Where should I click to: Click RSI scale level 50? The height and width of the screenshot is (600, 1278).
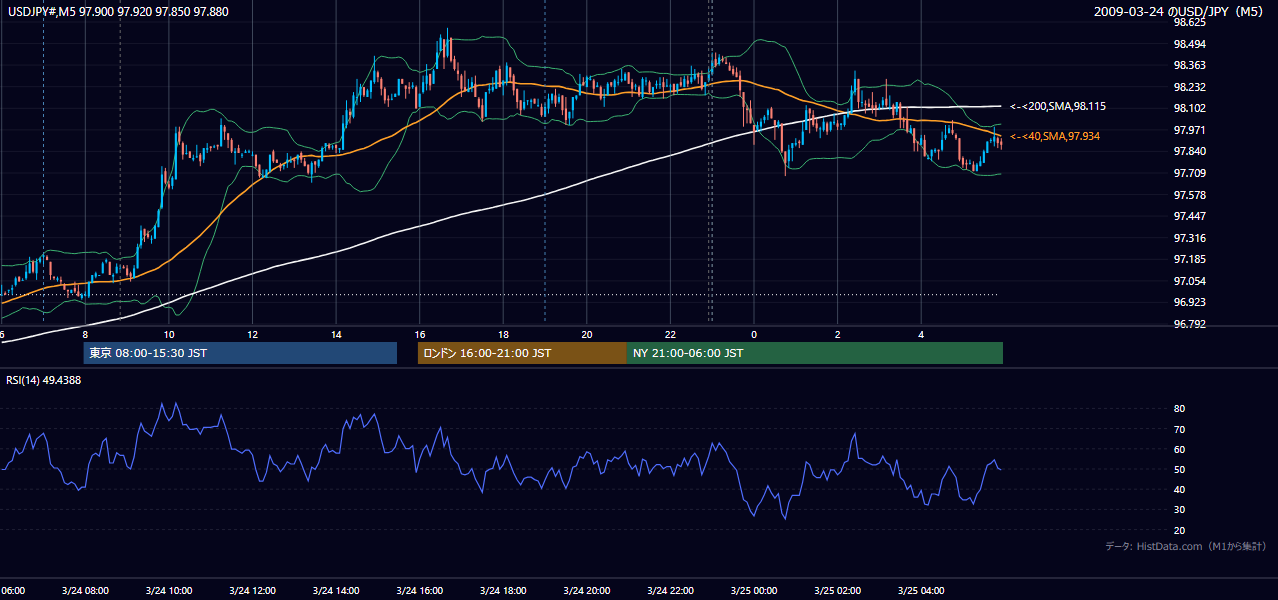point(1180,470)
